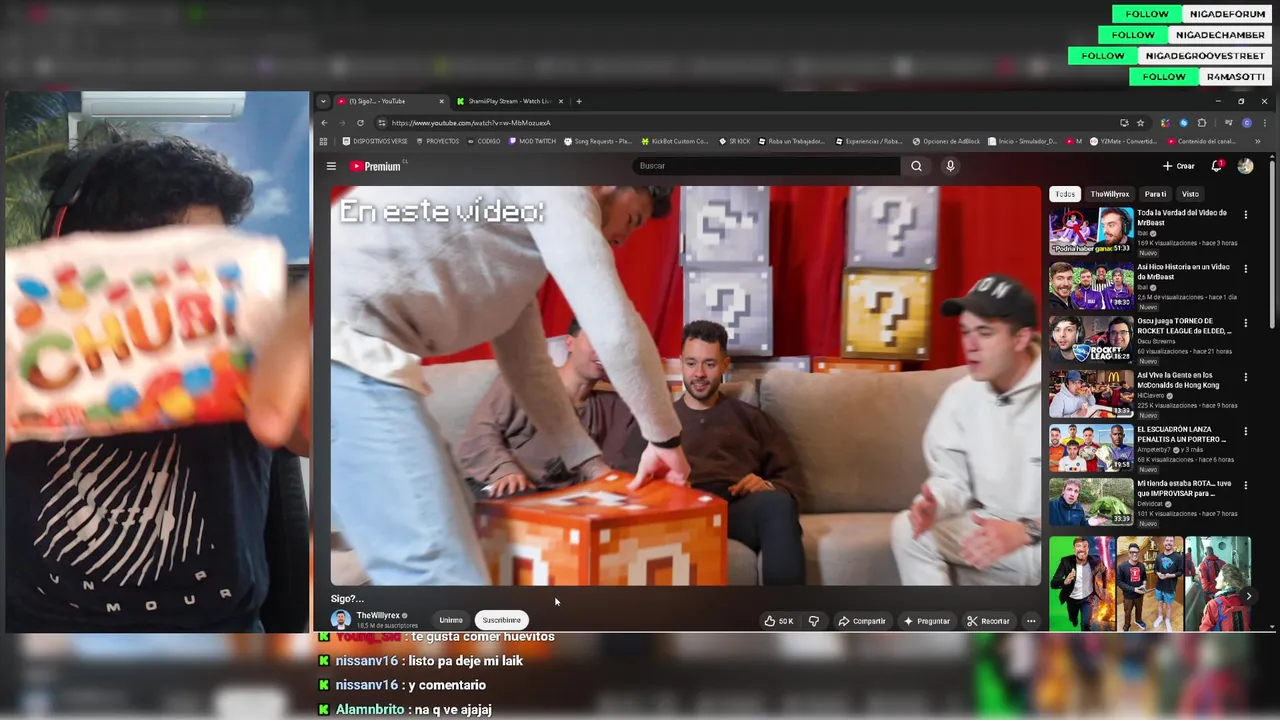
Task: Open TheWillyrex channel name link
Action: point(378,615)
